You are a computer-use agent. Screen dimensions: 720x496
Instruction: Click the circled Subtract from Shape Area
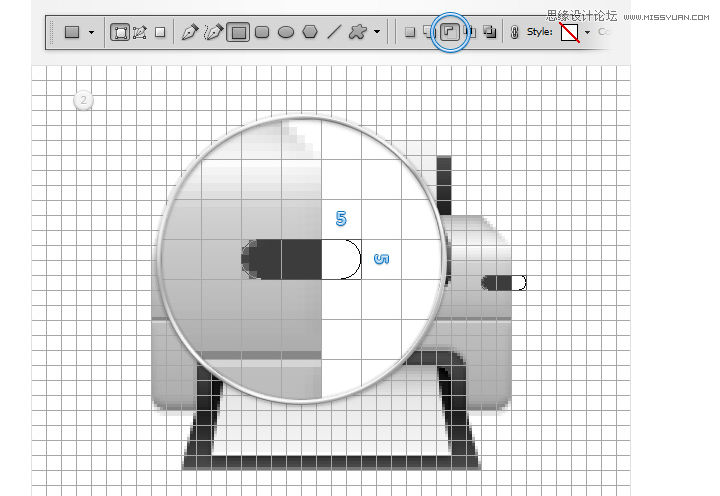(x=450, y=32)
